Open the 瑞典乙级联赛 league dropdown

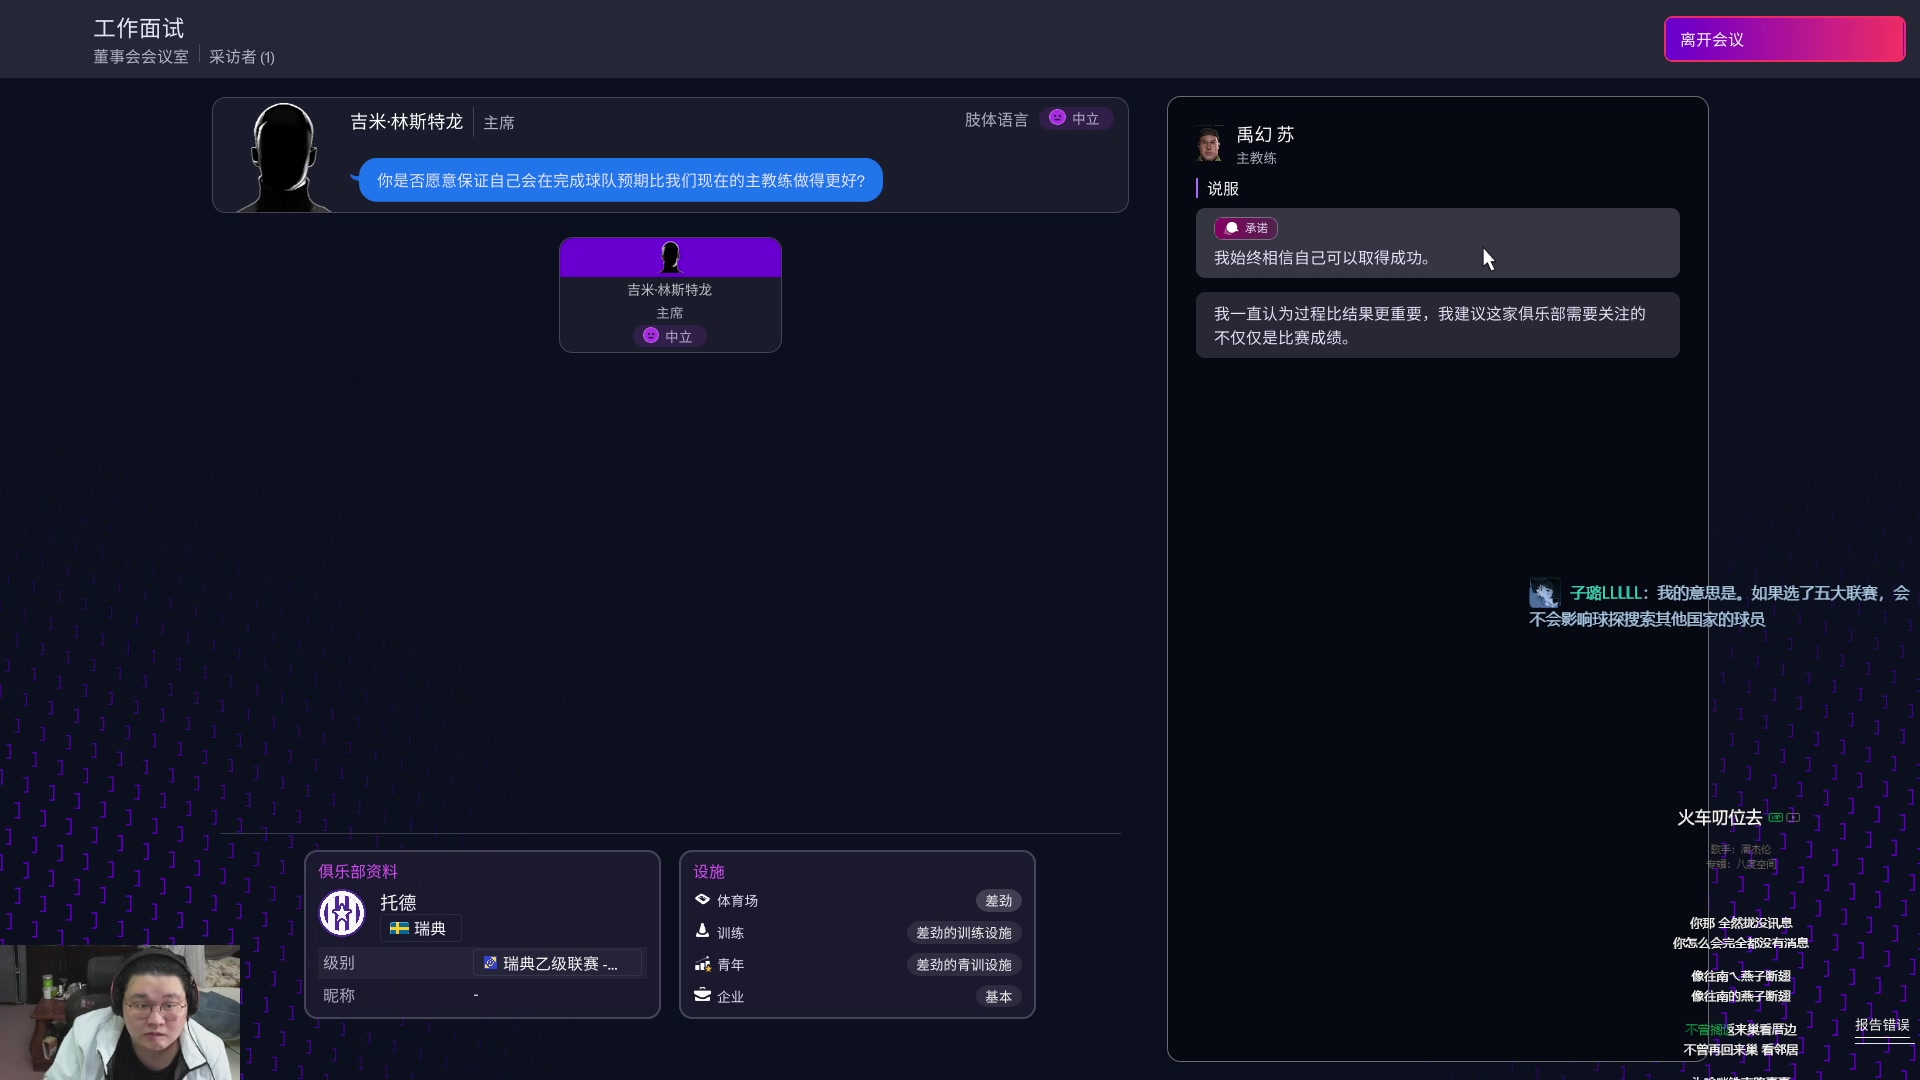click(557, 963)
